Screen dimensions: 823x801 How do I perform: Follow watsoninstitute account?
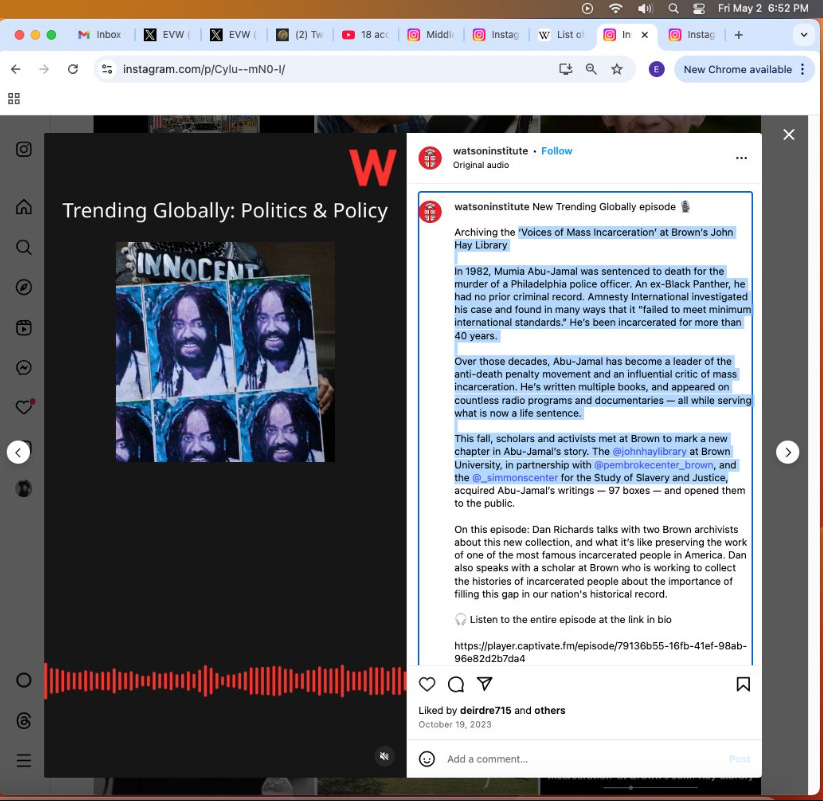(556, 151)
